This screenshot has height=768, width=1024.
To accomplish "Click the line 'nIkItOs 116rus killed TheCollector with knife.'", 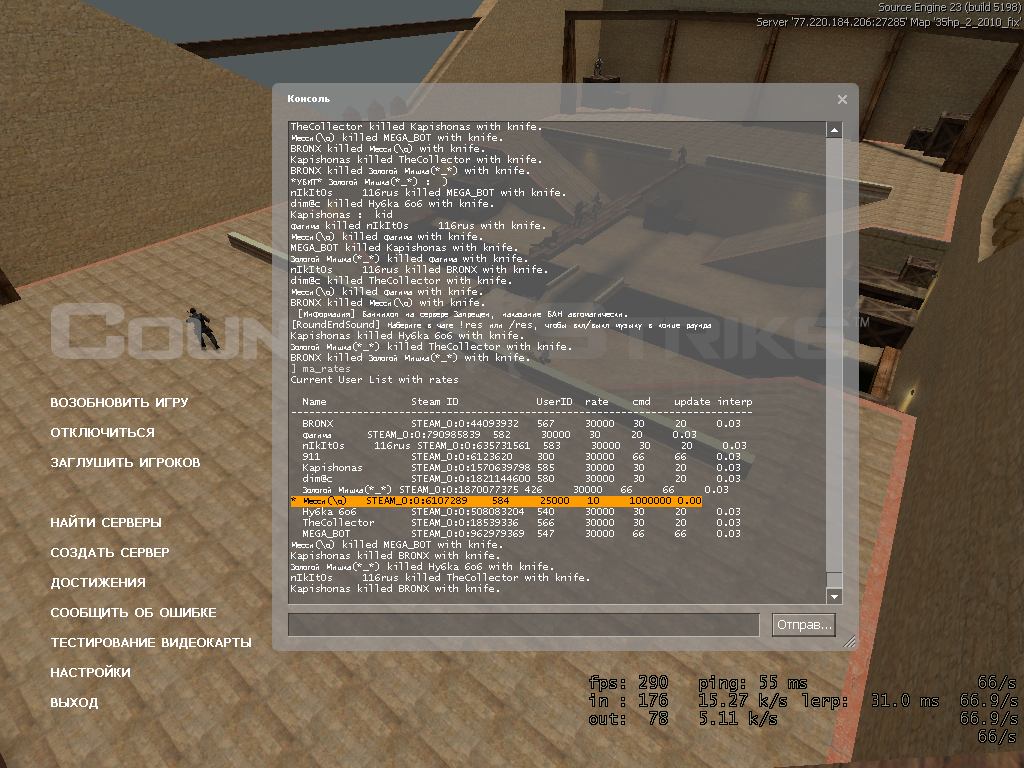I will [440, 577].
